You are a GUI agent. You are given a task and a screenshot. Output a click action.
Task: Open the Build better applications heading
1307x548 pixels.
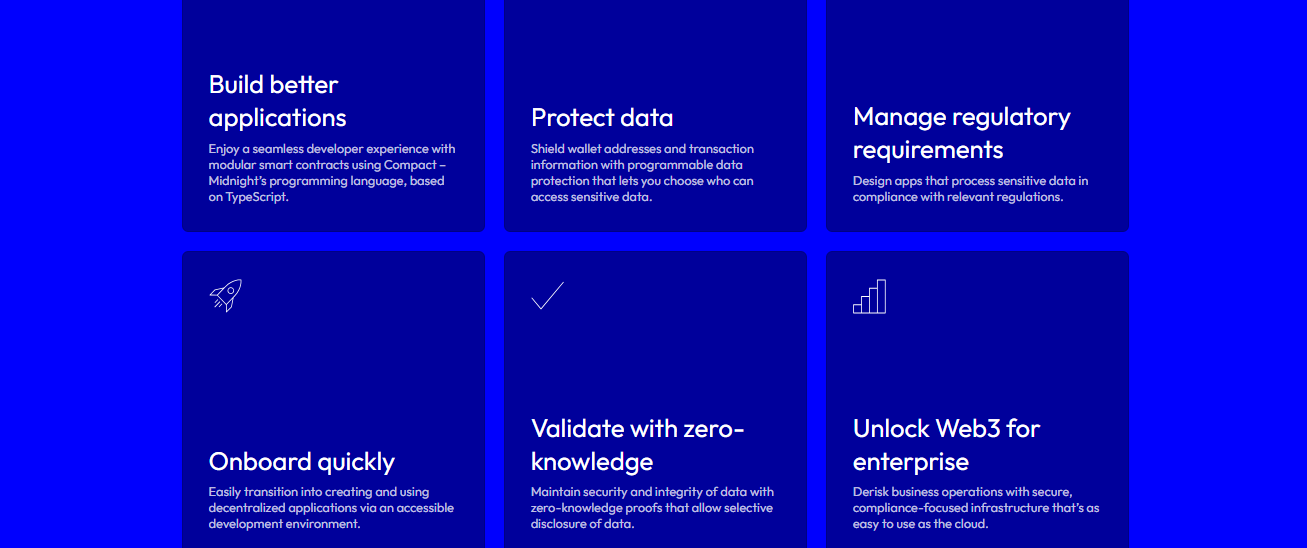pyautogui.click(x=277, y=100)
